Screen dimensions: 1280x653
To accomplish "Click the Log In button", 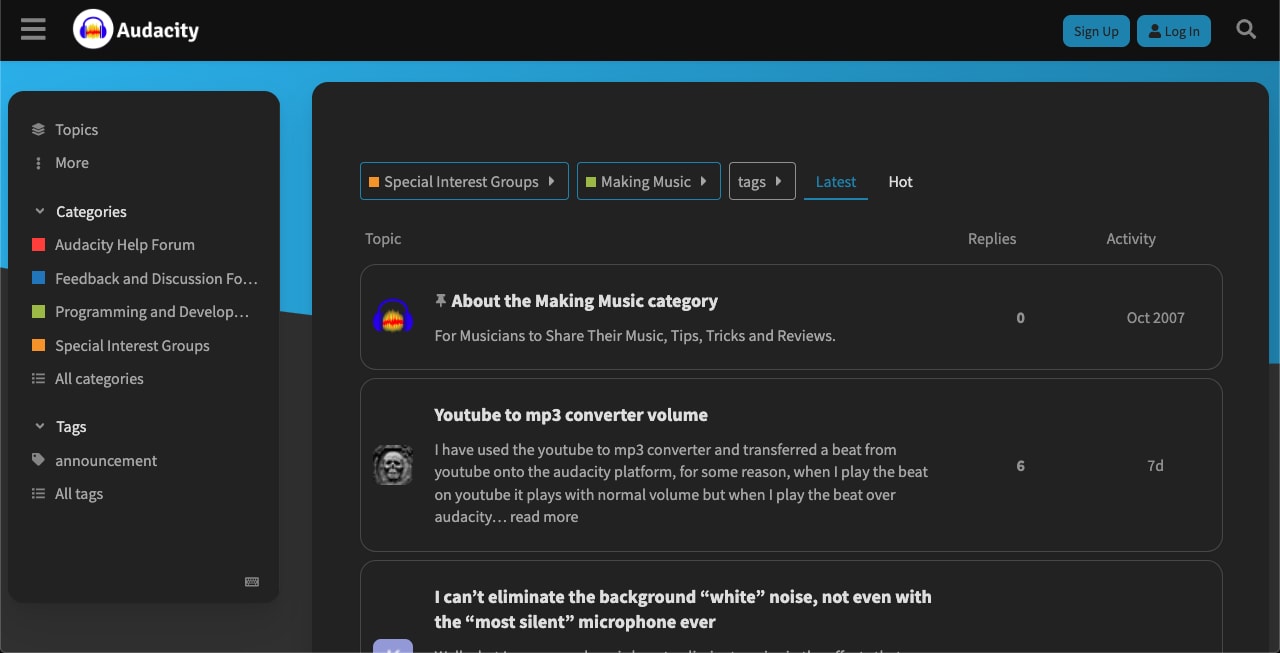I will click(x=1174, y=31).
